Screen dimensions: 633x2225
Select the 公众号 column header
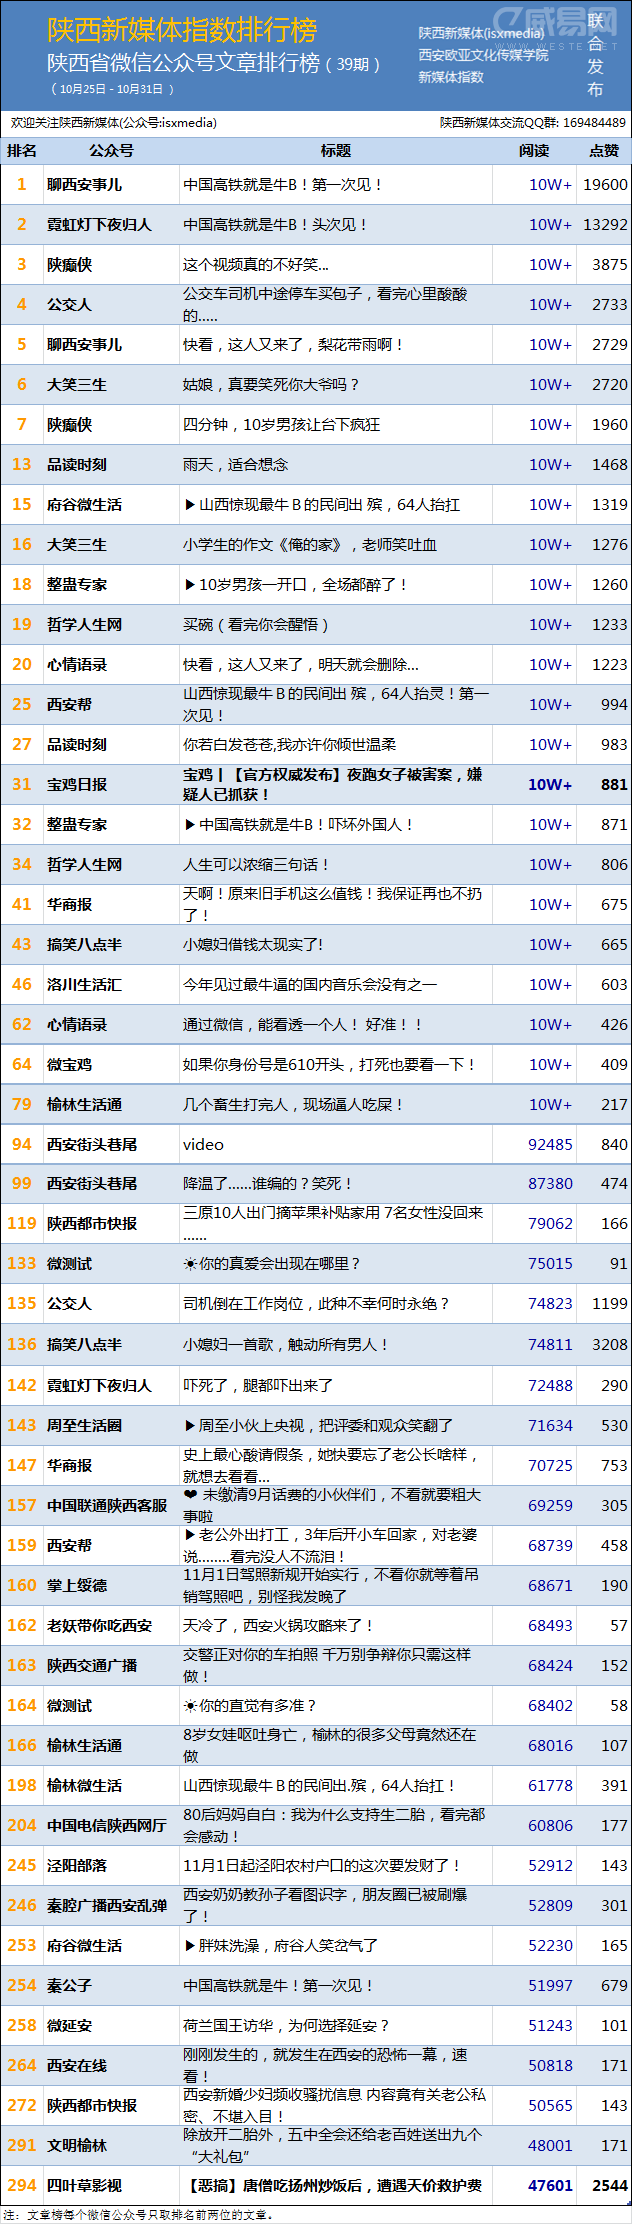coord(111,151)
